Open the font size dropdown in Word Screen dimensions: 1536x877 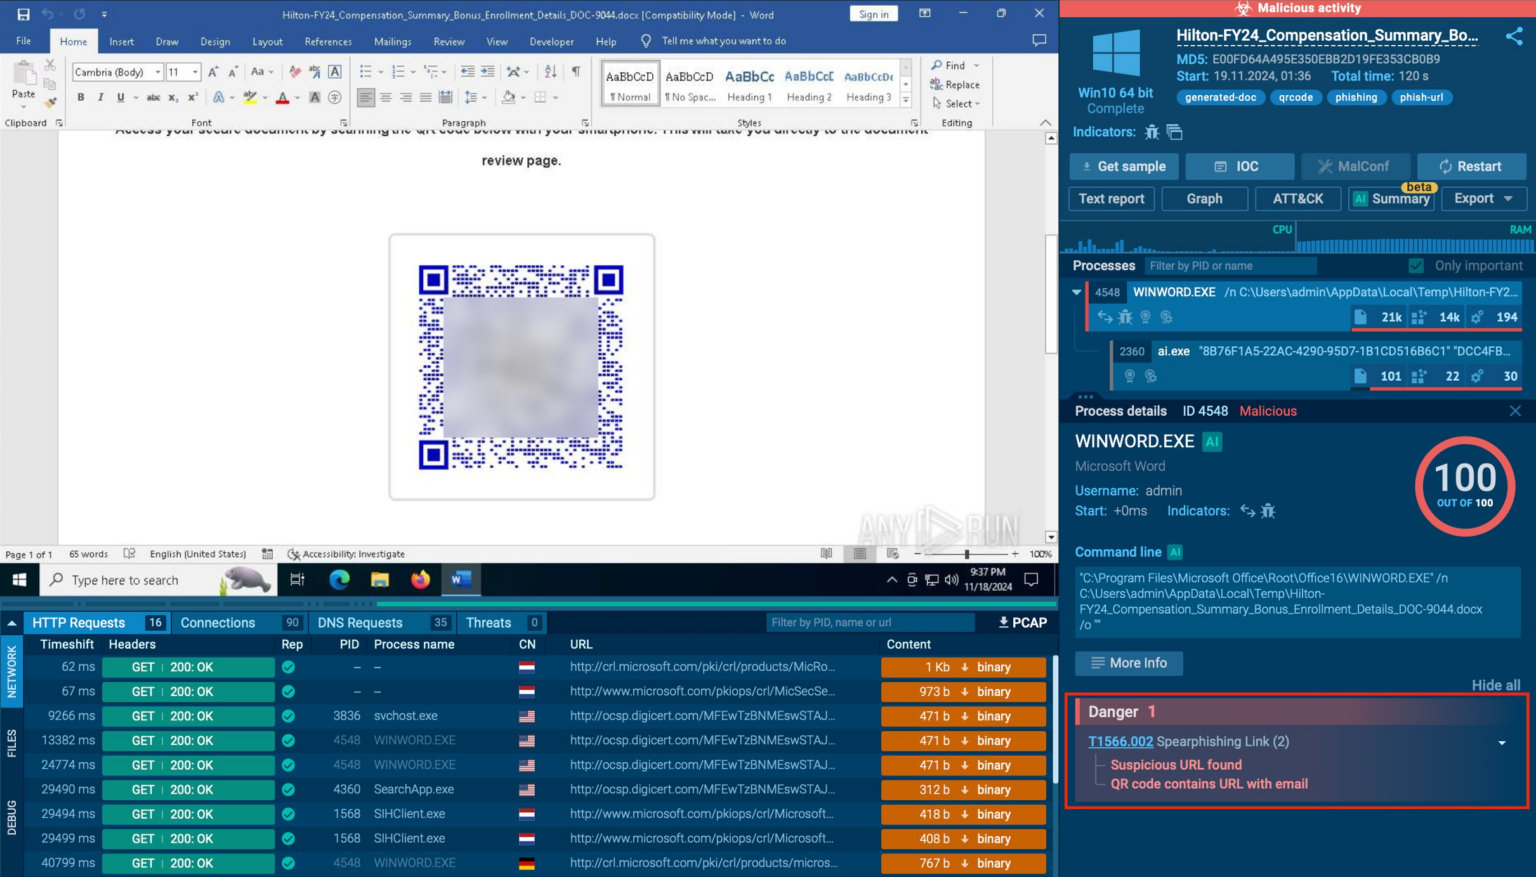point(195,72)
